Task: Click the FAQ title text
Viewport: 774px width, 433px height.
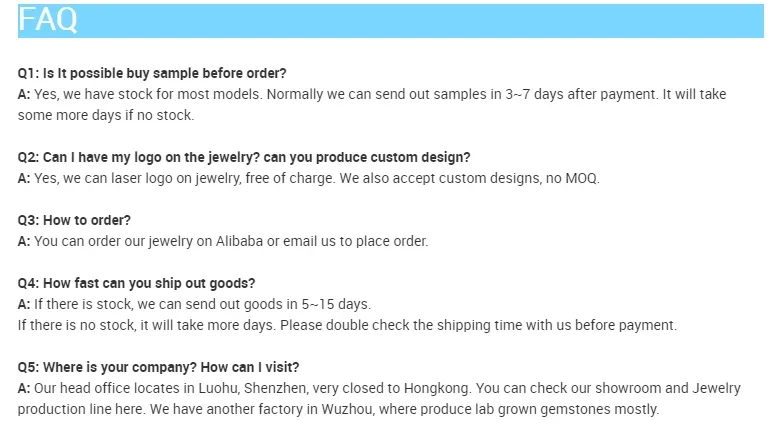Action: (x=48, y=20)
